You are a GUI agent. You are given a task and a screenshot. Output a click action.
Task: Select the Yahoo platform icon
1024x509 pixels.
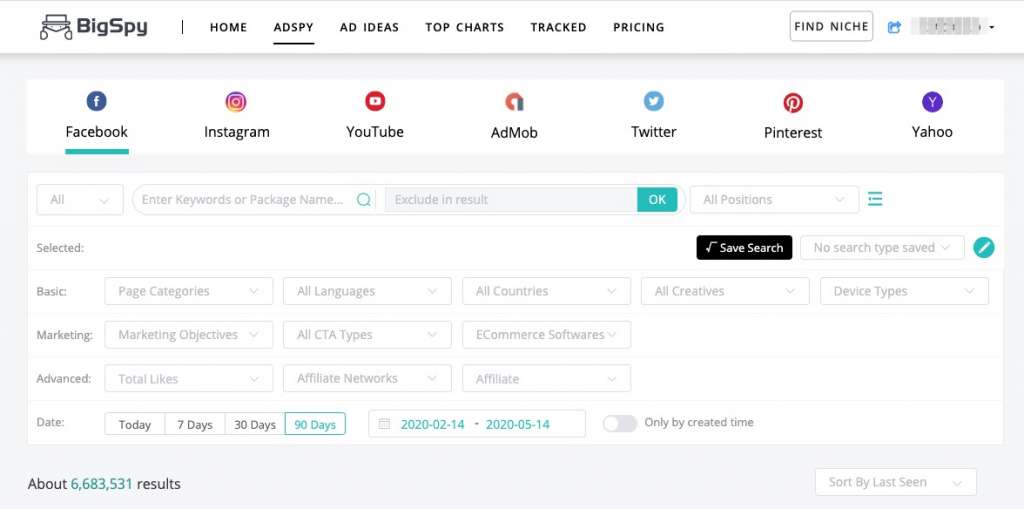(x=932, y=102)
